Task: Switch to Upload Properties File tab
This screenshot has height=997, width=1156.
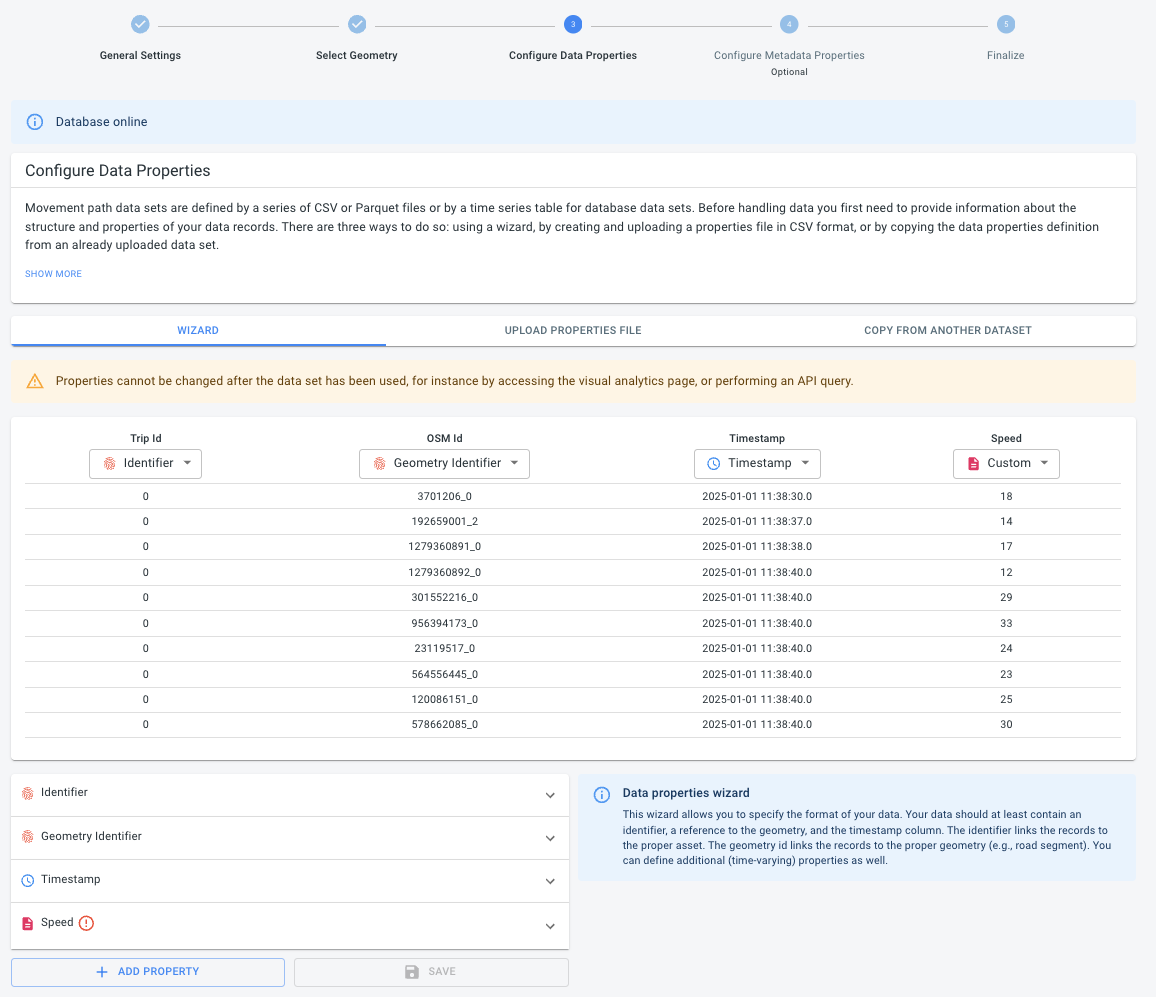Action: click(x=573, y=330)
